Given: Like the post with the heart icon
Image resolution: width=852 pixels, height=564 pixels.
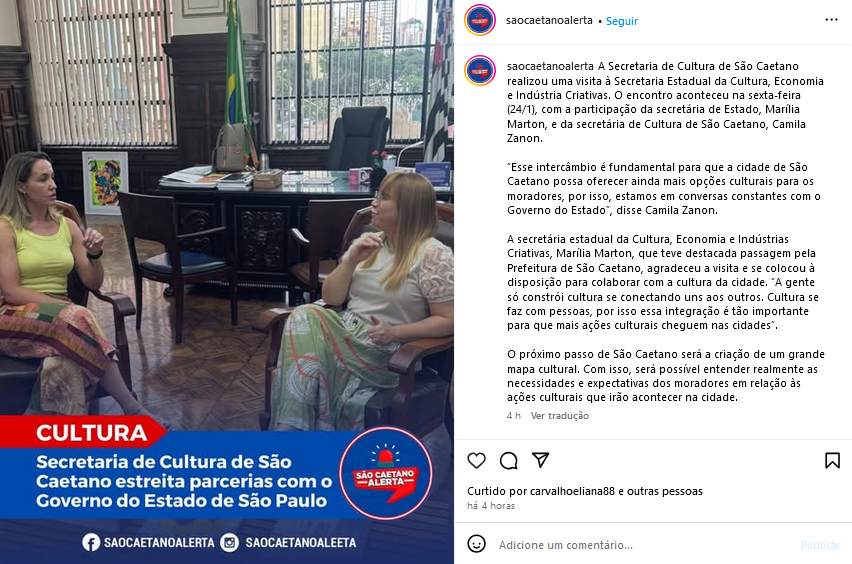Looking at the screenshot, I should click(x=477, y=461).
